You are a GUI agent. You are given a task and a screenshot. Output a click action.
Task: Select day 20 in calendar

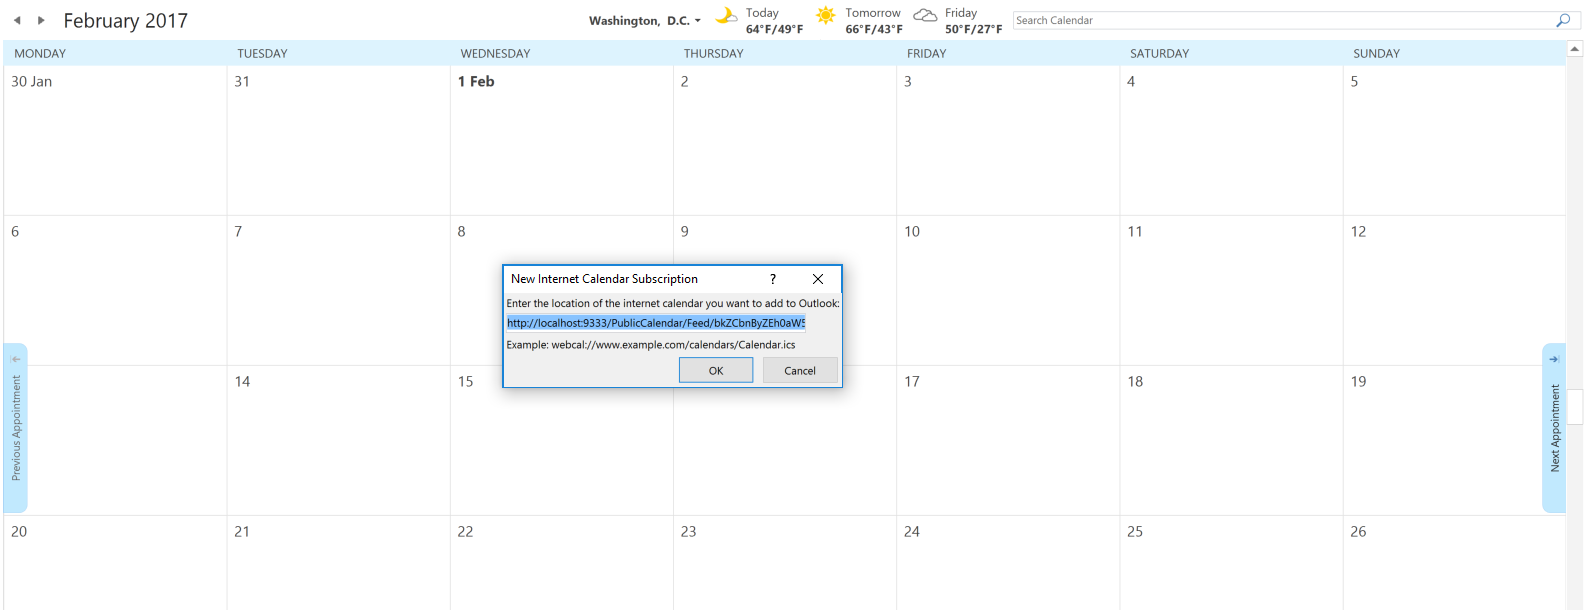pos(115,563)
